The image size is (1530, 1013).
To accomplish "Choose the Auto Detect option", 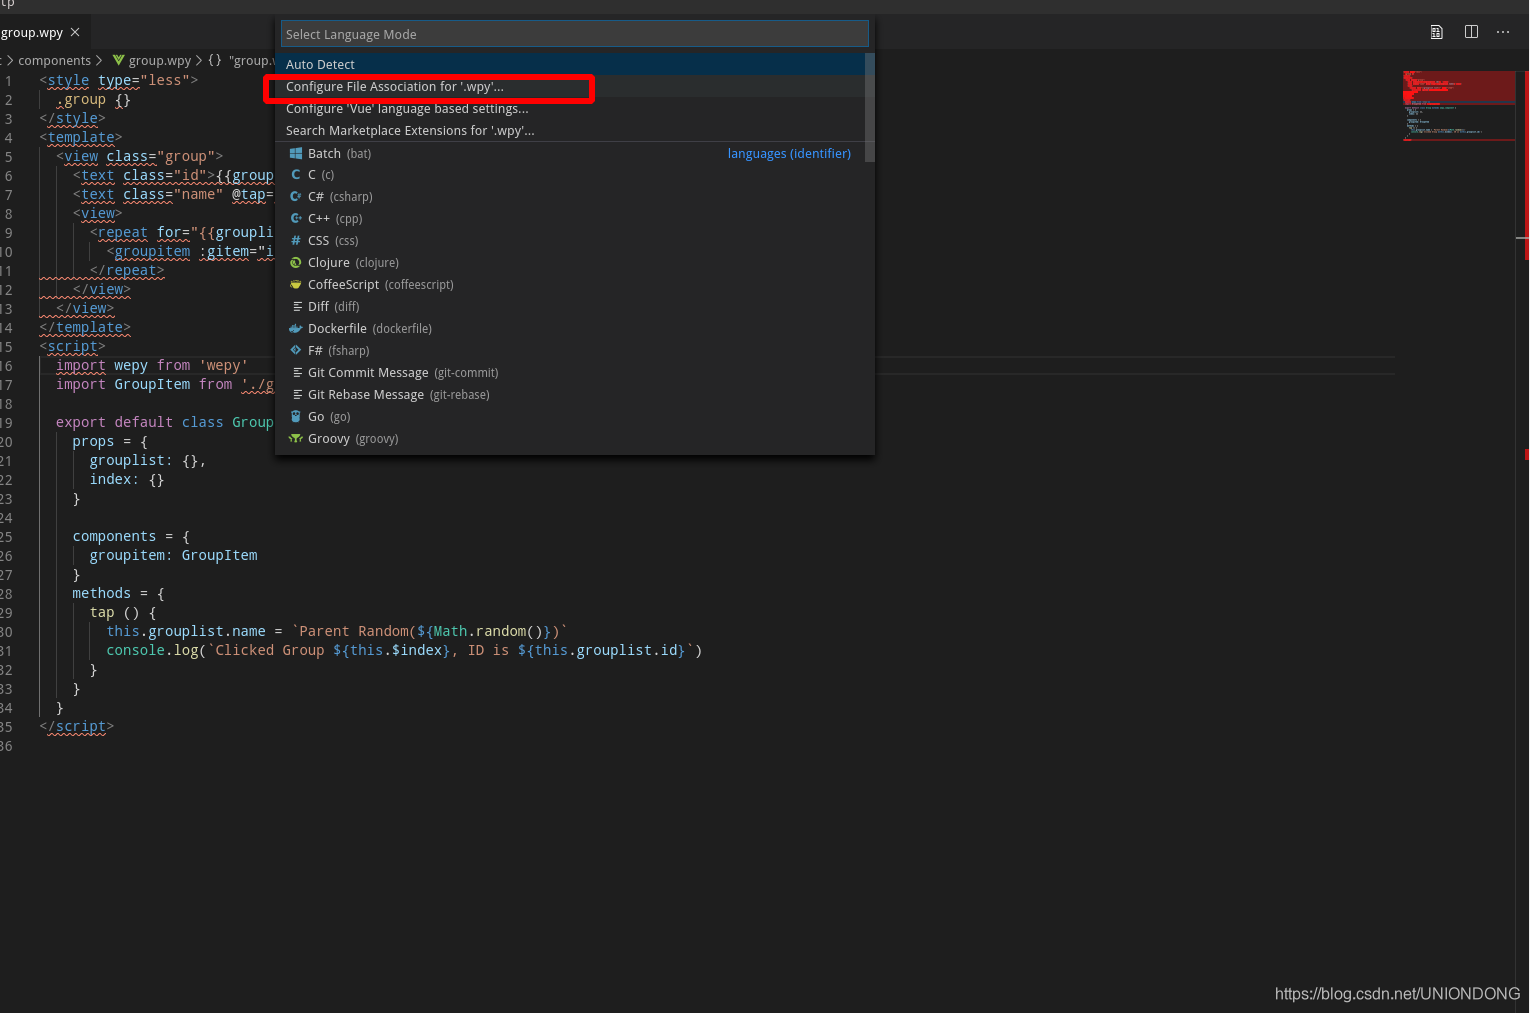I will [x=570, y=64].
